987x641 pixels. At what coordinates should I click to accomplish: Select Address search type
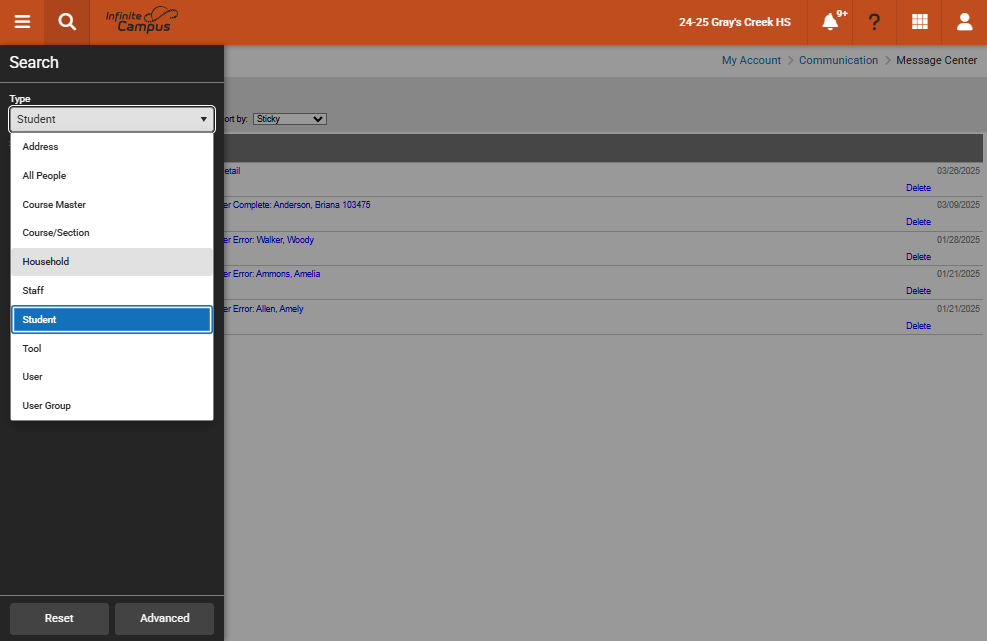point(112,147)
